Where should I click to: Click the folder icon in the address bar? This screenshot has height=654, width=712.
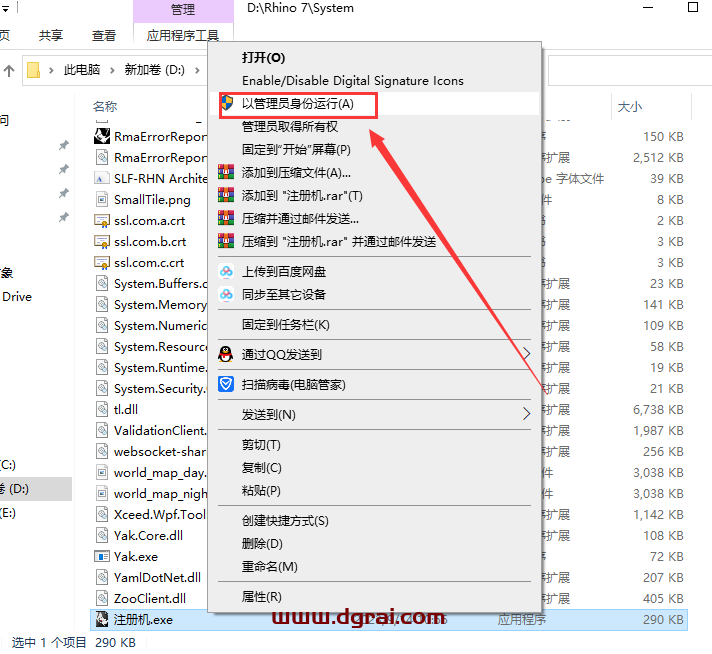[x=34, y=70]
